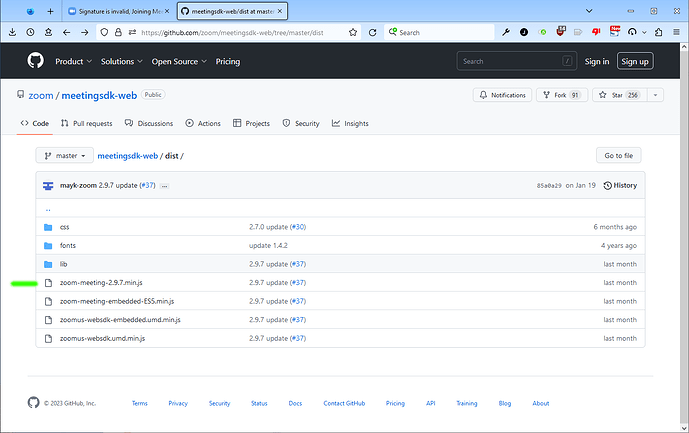
Task: Select the Code tab
Action: click(x=35, y=124)
